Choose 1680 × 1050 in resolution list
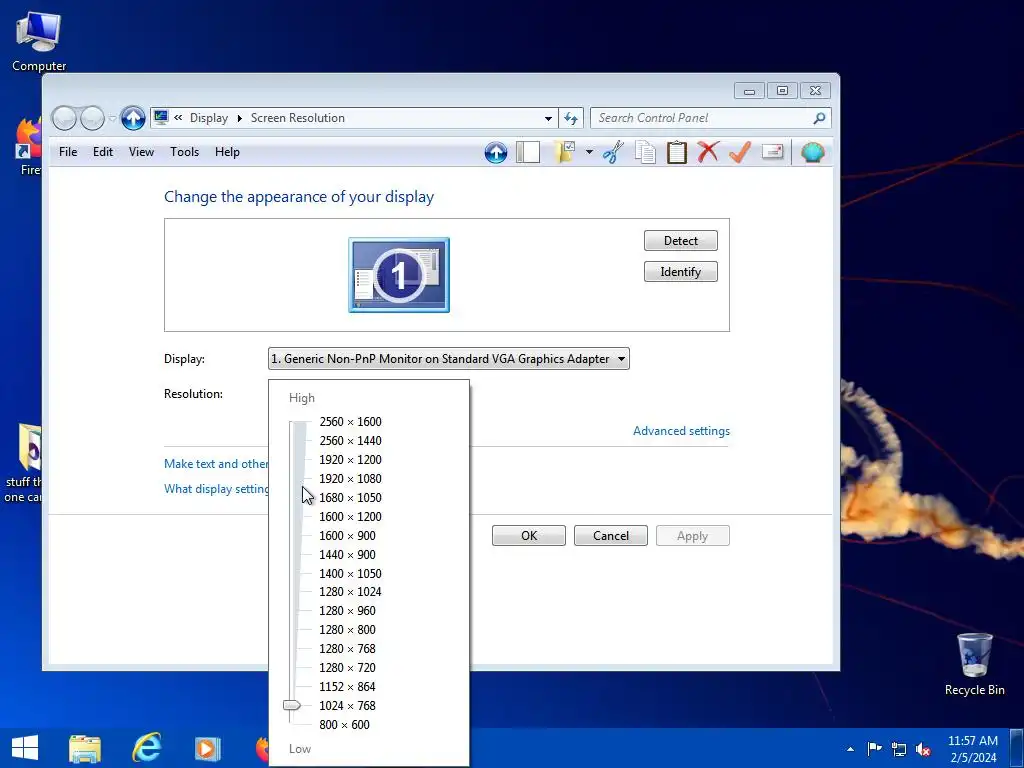The height and width of the screenshot is (768, 1024). click(350, 498)
